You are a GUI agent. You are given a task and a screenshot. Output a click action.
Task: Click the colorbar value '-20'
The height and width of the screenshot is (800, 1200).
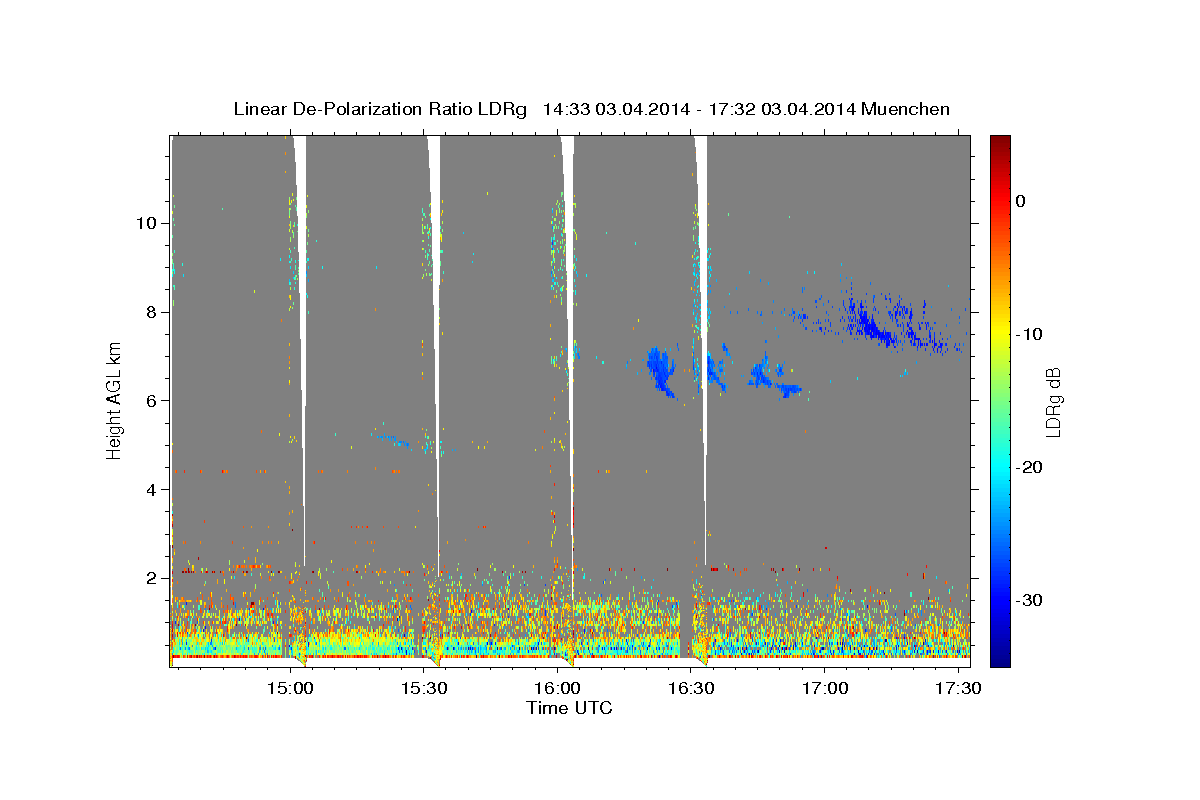[x=1031, y=467]
